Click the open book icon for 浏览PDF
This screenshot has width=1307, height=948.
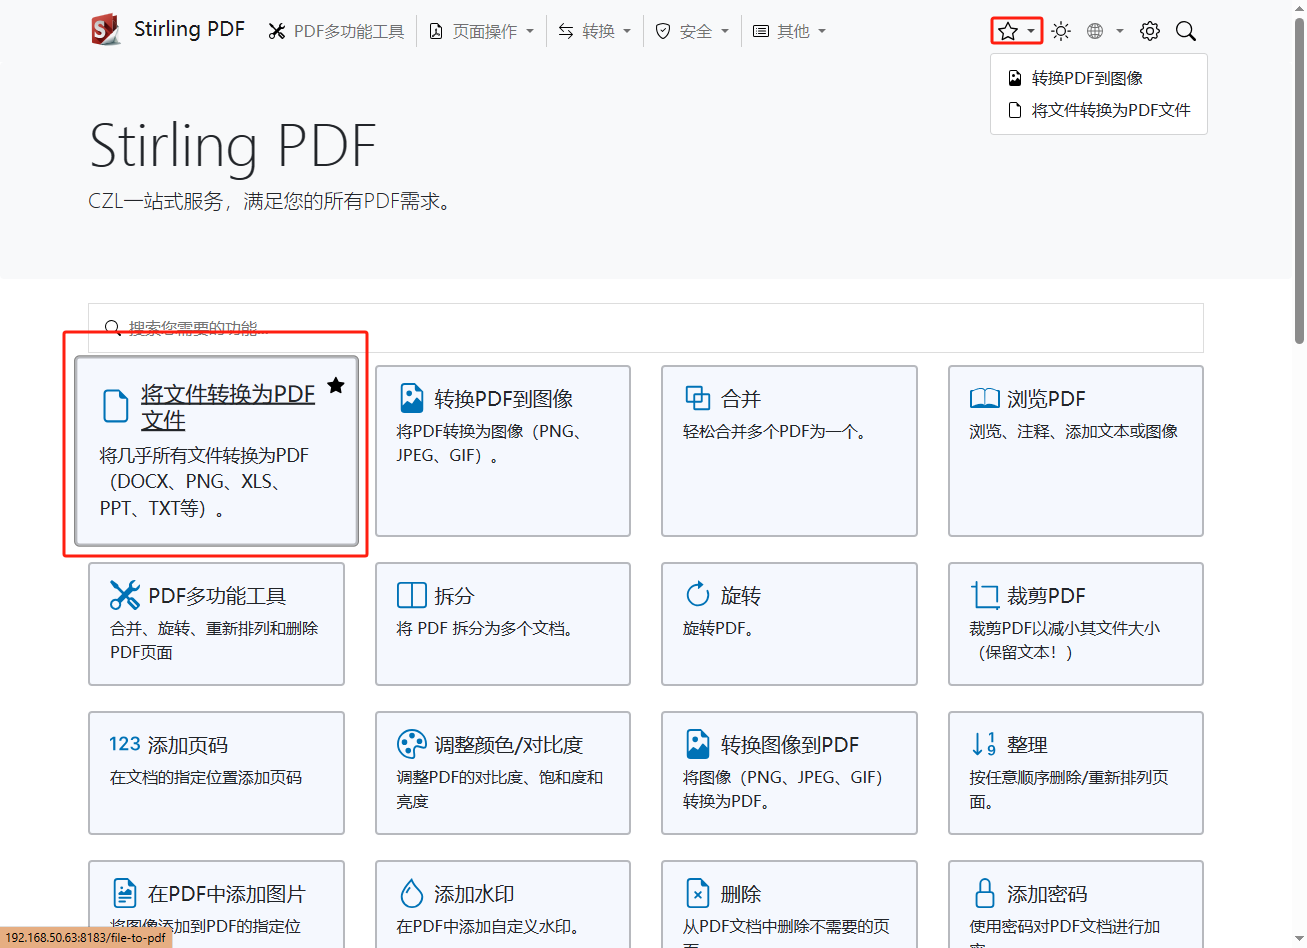[x=984, y=398]
